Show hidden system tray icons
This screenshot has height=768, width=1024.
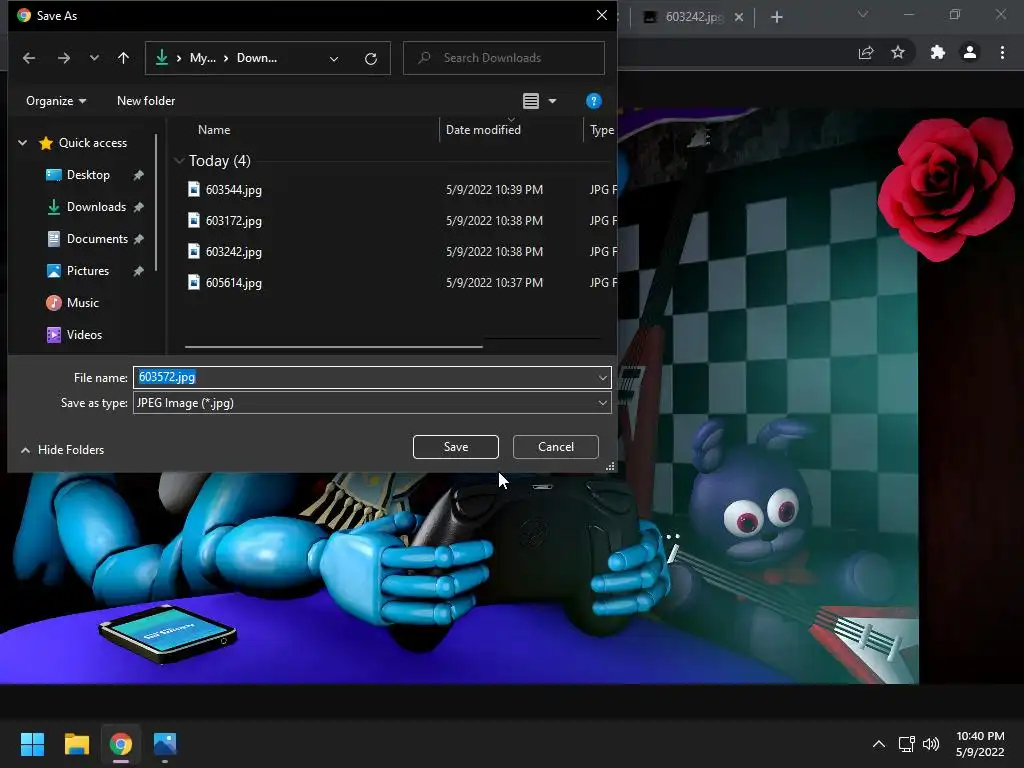pyautogui.click(x=879, y=744)
